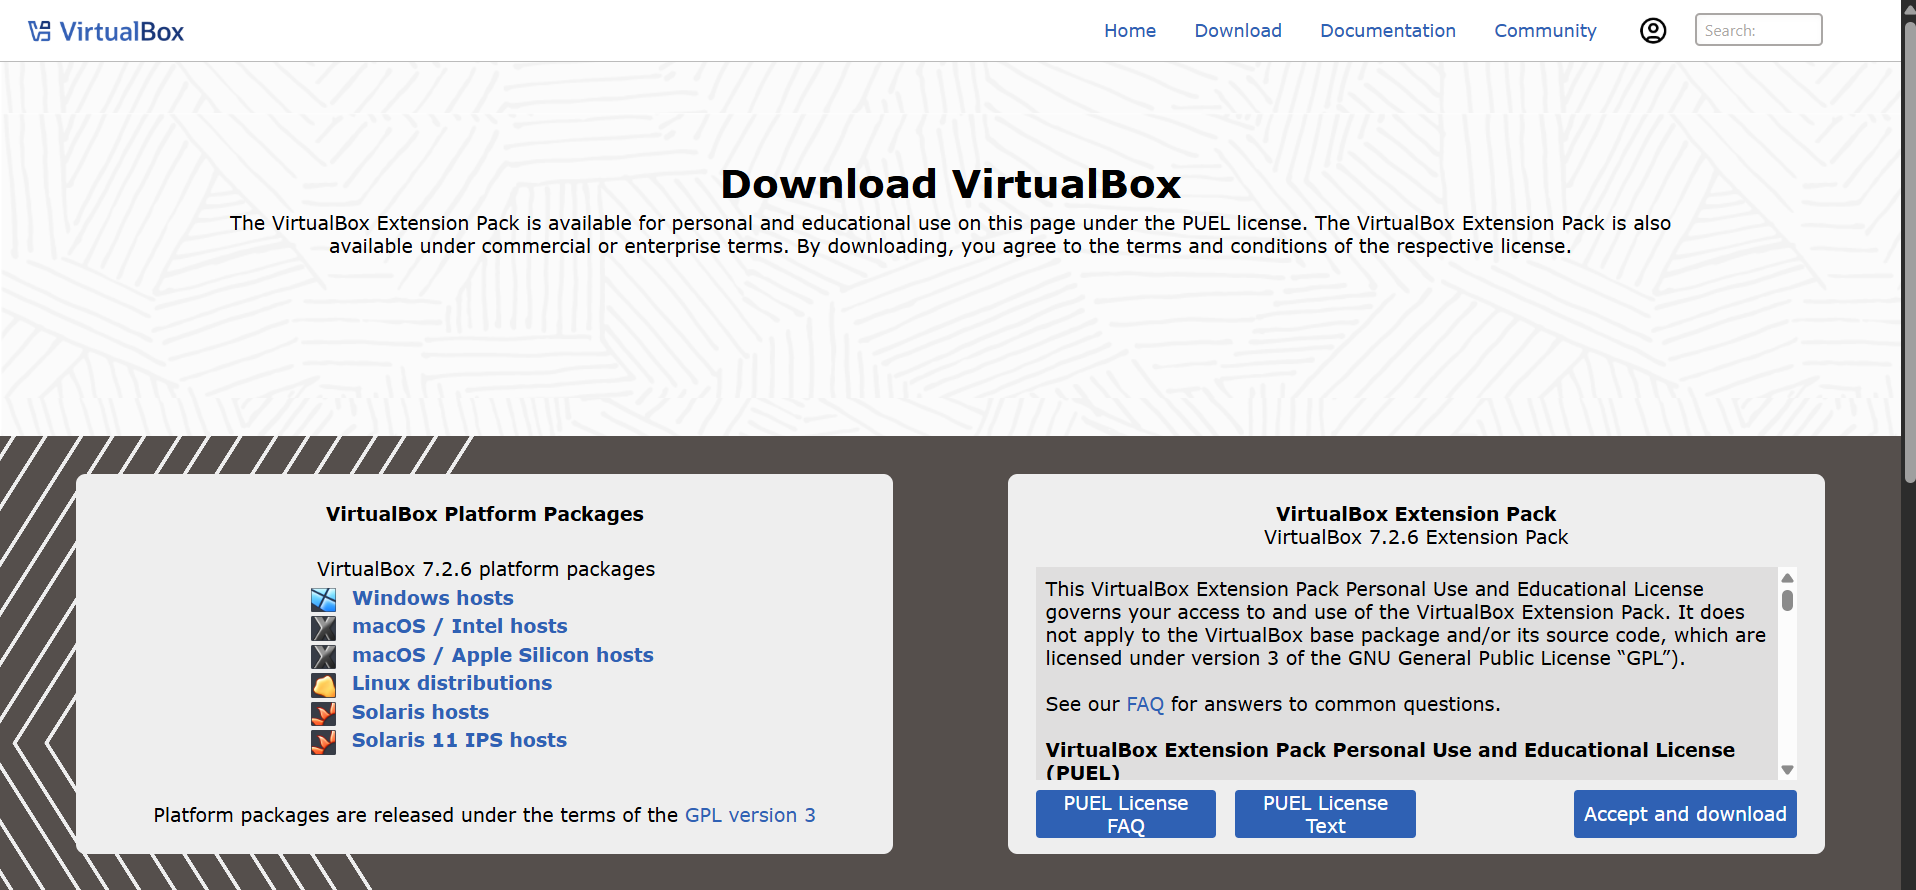
Task: Download the Solaris 11 IPS hosts package
Action: click(460, 740)
